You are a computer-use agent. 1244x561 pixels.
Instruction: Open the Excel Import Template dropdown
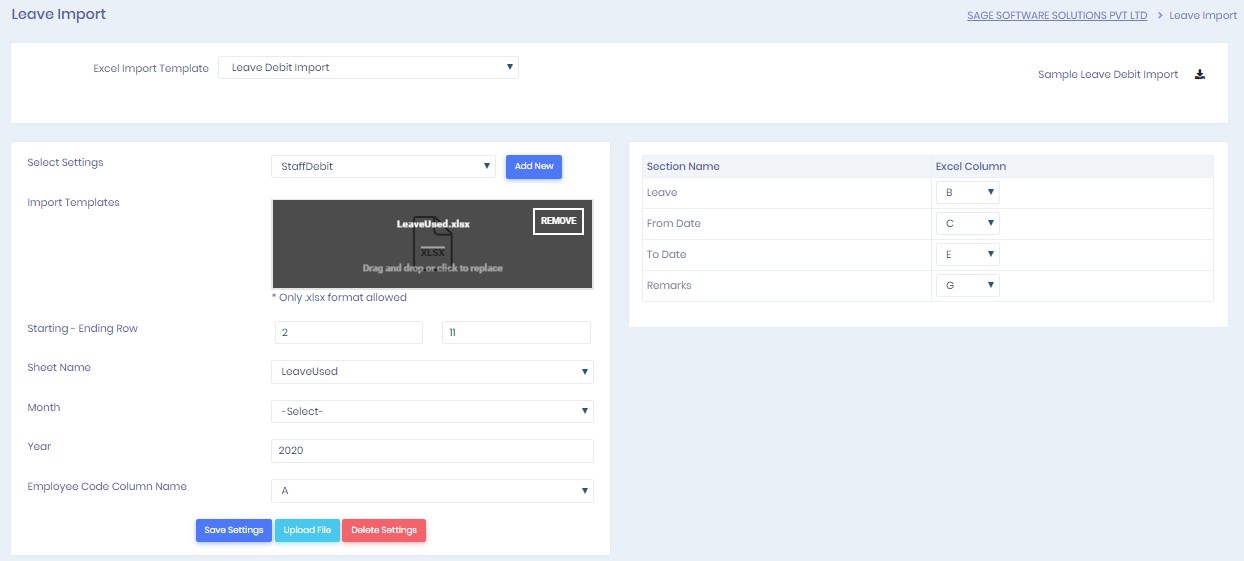click(x=368, y=67)
